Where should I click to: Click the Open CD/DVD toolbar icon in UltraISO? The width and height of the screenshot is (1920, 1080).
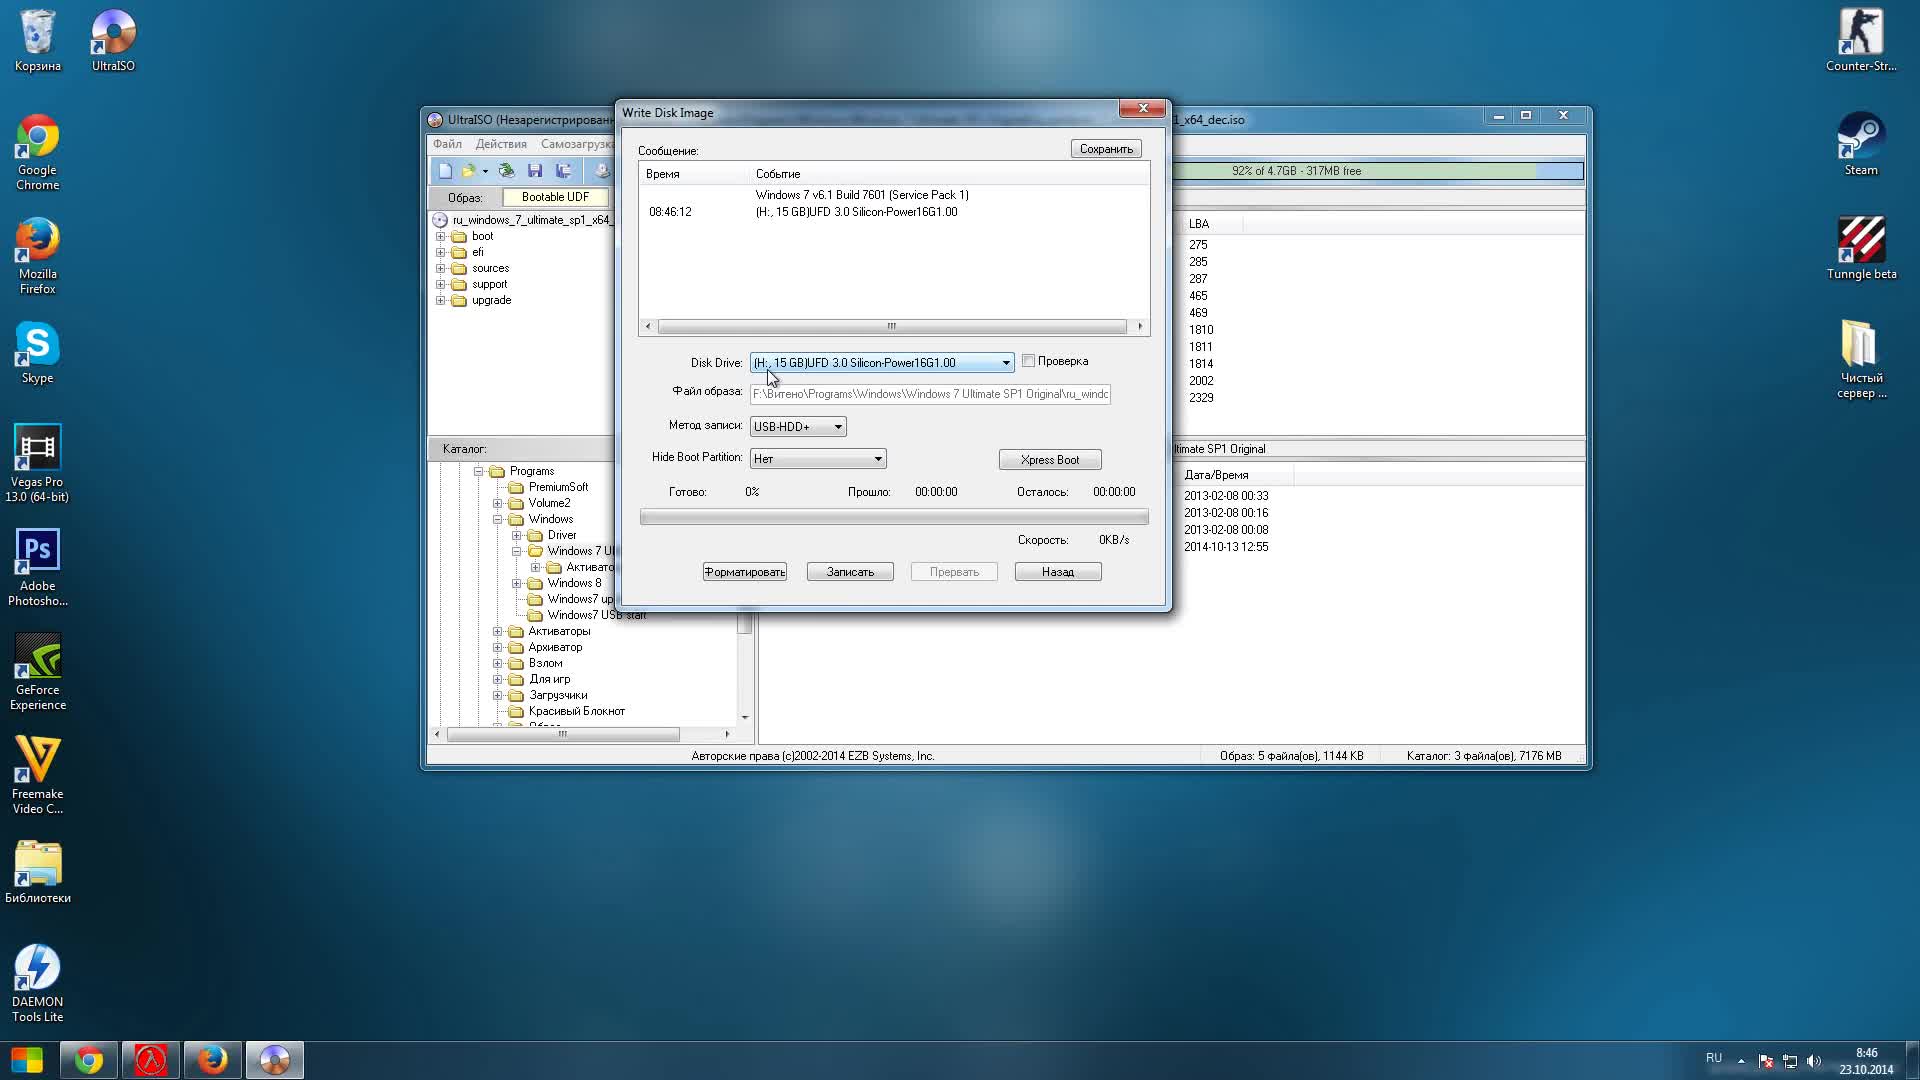pos(507,171)
